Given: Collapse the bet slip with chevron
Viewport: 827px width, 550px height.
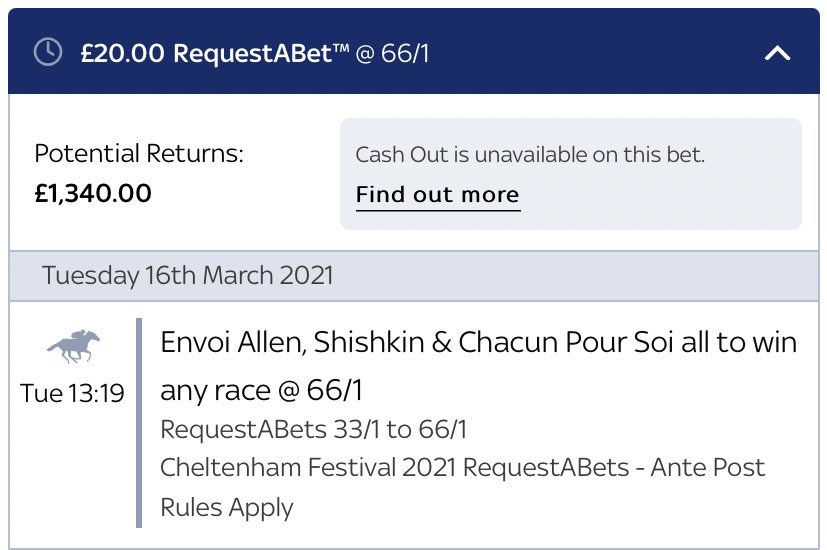Looking at the screenshot, I should tap(777, 53).
